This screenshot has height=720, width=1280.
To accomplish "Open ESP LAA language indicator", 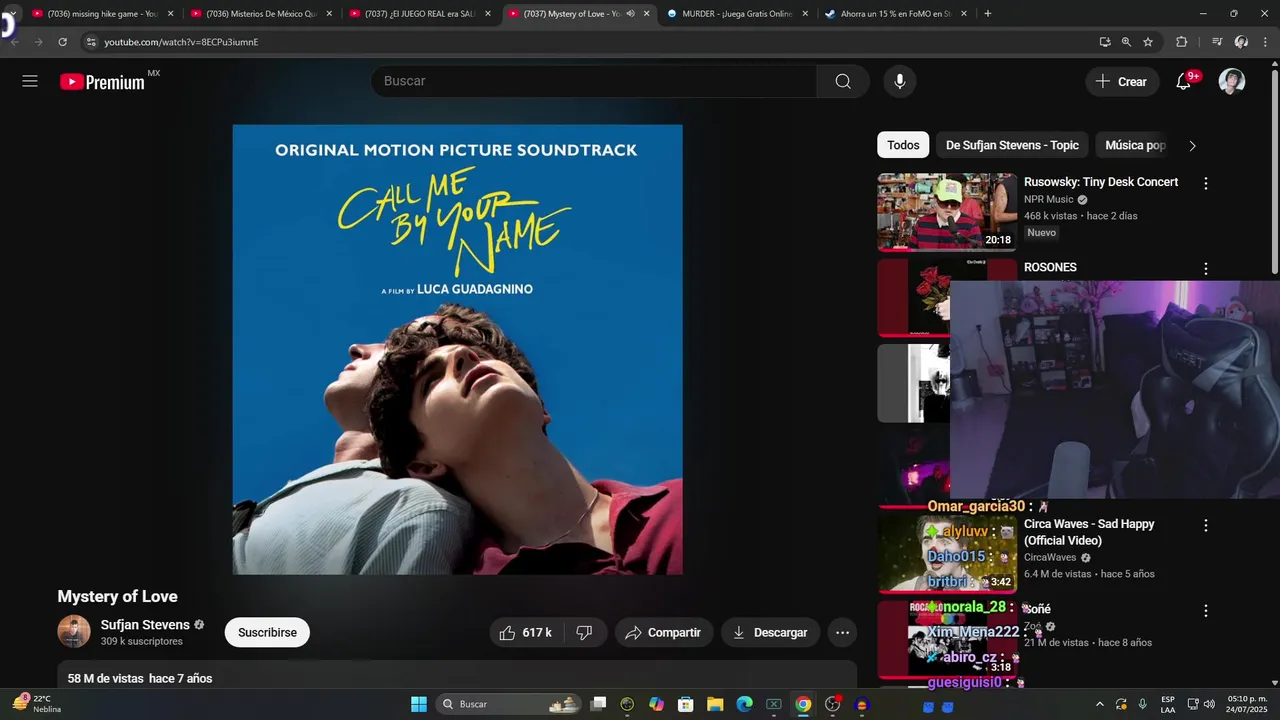I will [1168, 704].
